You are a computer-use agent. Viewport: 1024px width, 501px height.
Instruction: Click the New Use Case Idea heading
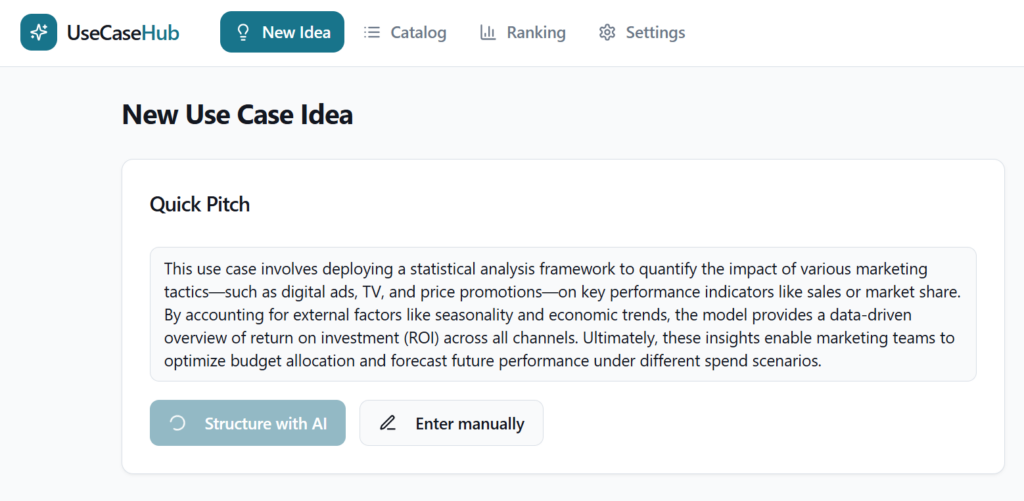(237, 115)
